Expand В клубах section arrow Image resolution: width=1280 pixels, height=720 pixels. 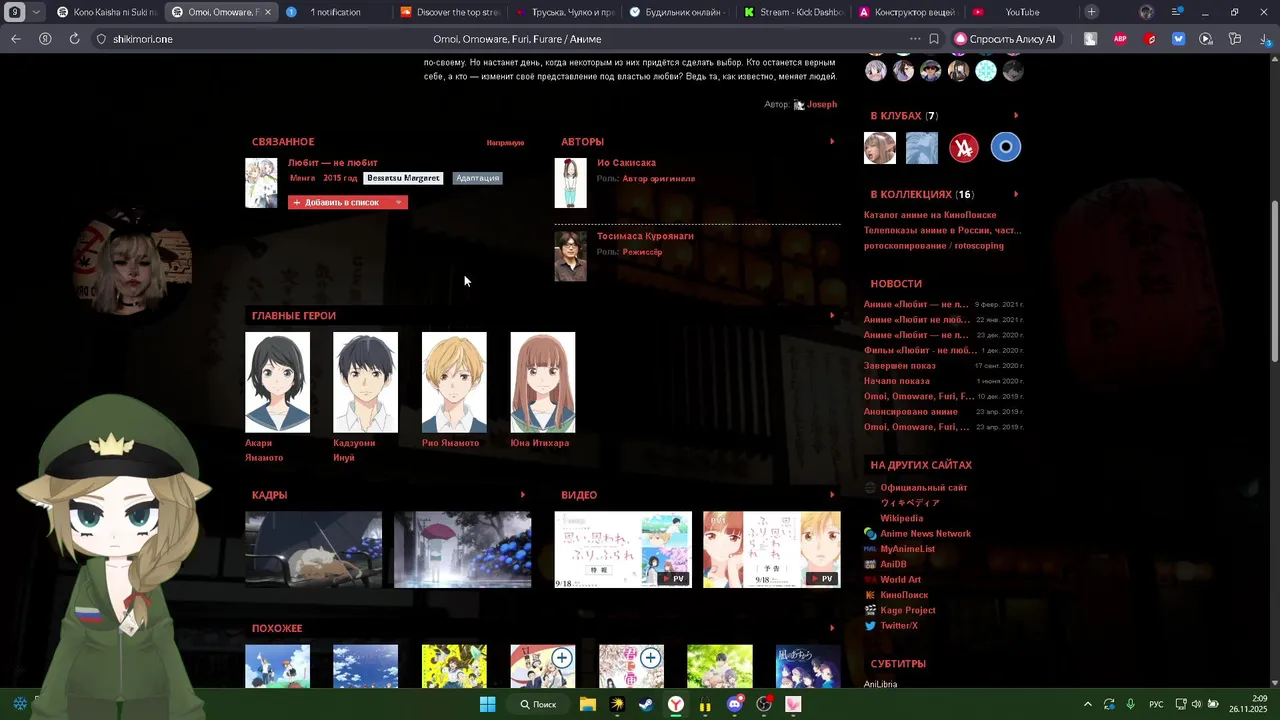point(1016,115)
